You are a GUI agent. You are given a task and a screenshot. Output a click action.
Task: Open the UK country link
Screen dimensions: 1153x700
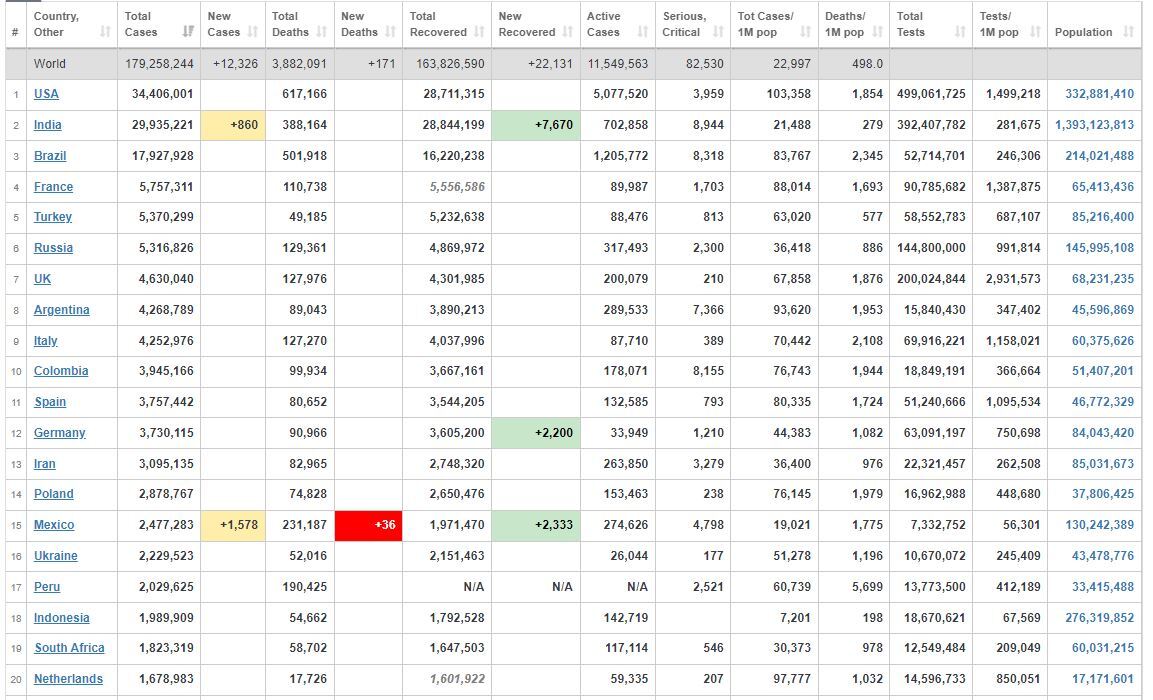point(43,278)
